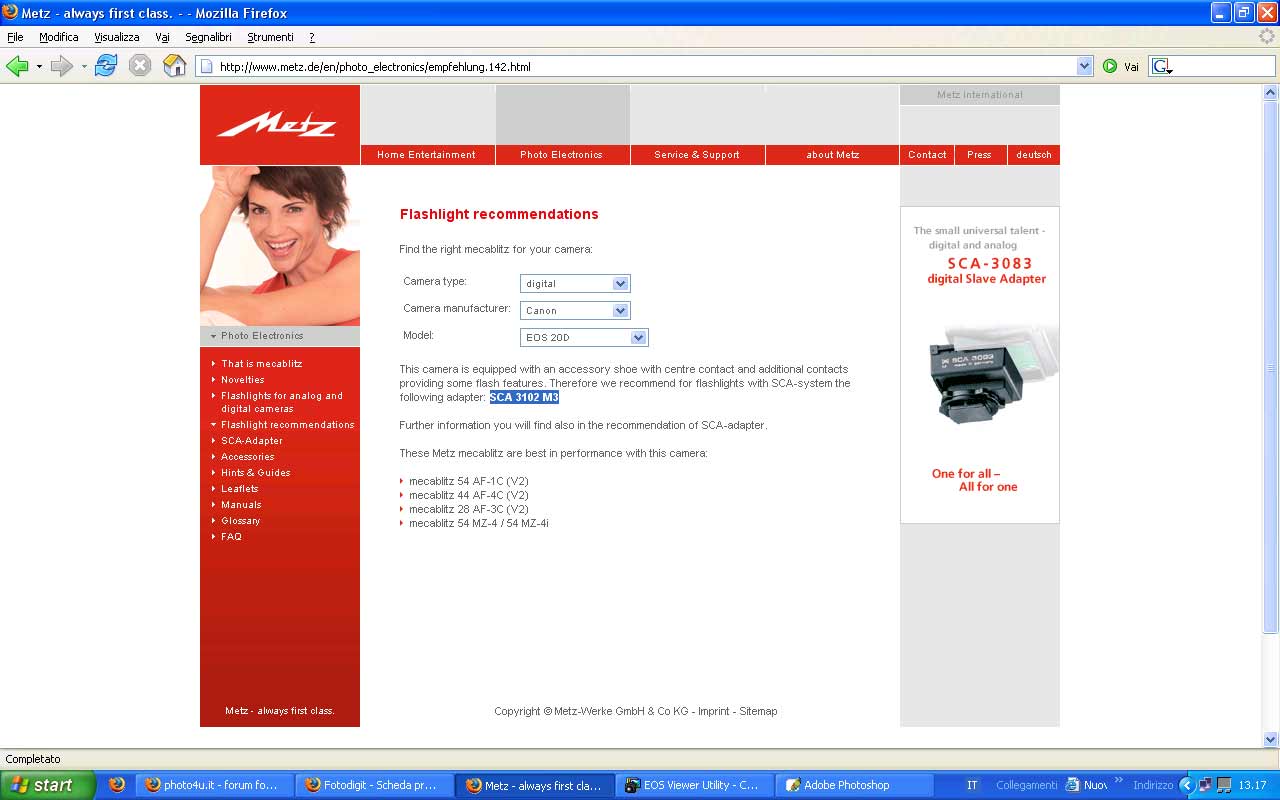Open the Camera type dropdown

point(620,284)
